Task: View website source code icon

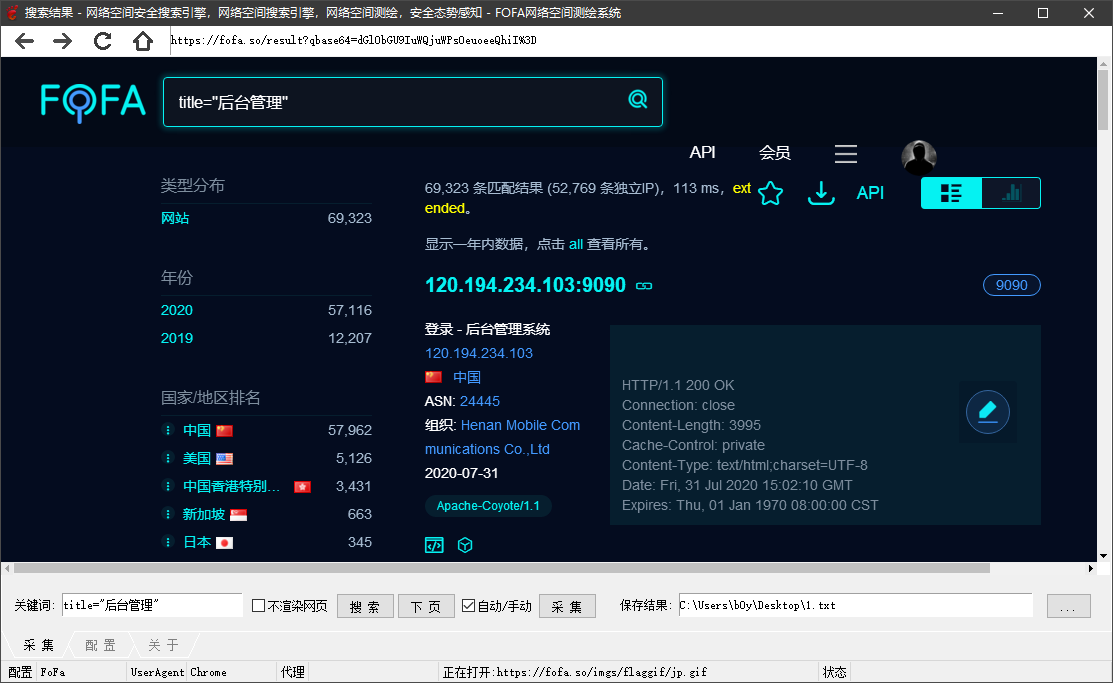Action: 434,545
